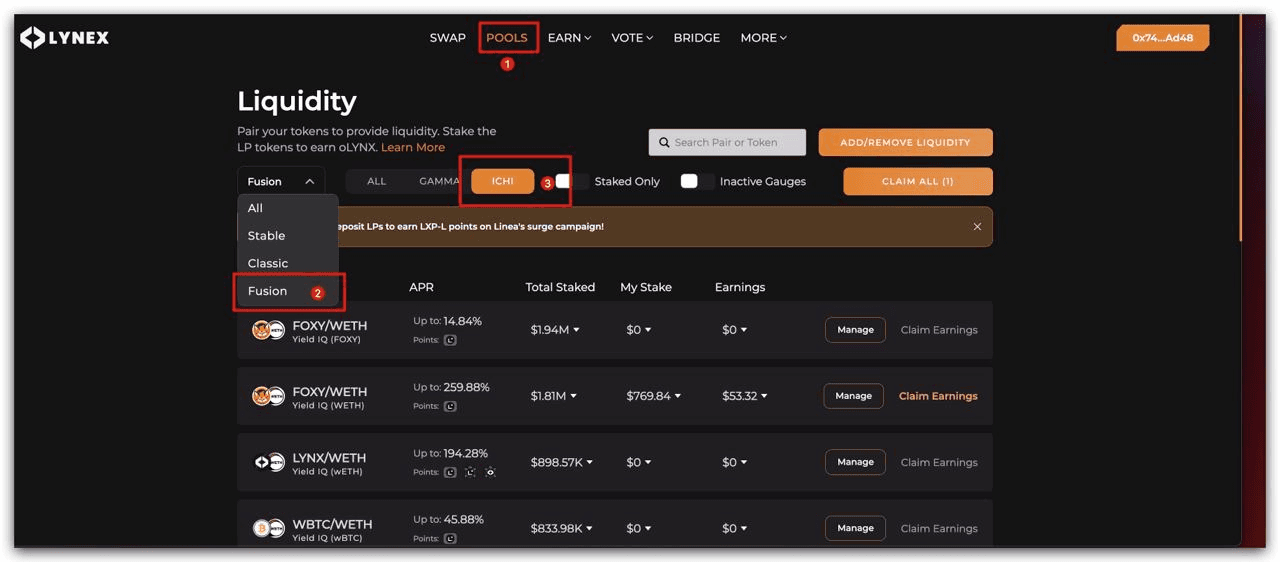The image size is (1280, 562).
Task: Expand Earnings $0 in WBTC/WETH row
Action: point(735,528)
